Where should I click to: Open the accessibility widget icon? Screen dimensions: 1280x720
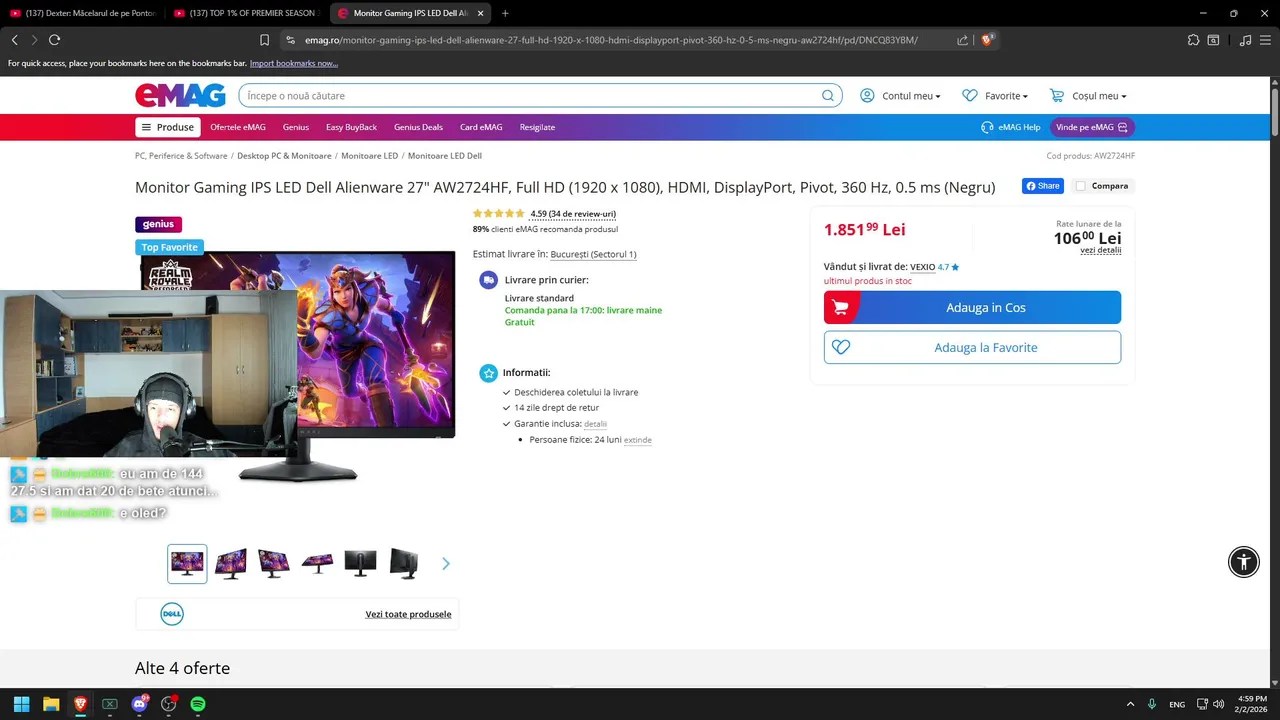click(x=1244, y=562)
